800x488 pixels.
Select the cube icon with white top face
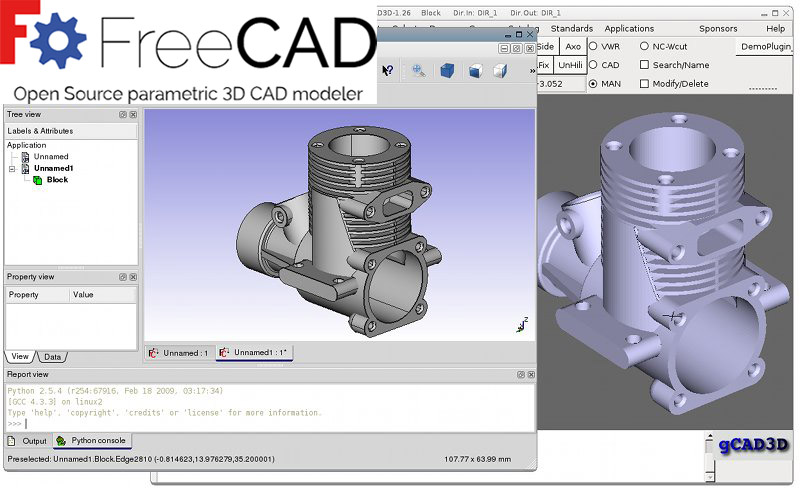475,70
